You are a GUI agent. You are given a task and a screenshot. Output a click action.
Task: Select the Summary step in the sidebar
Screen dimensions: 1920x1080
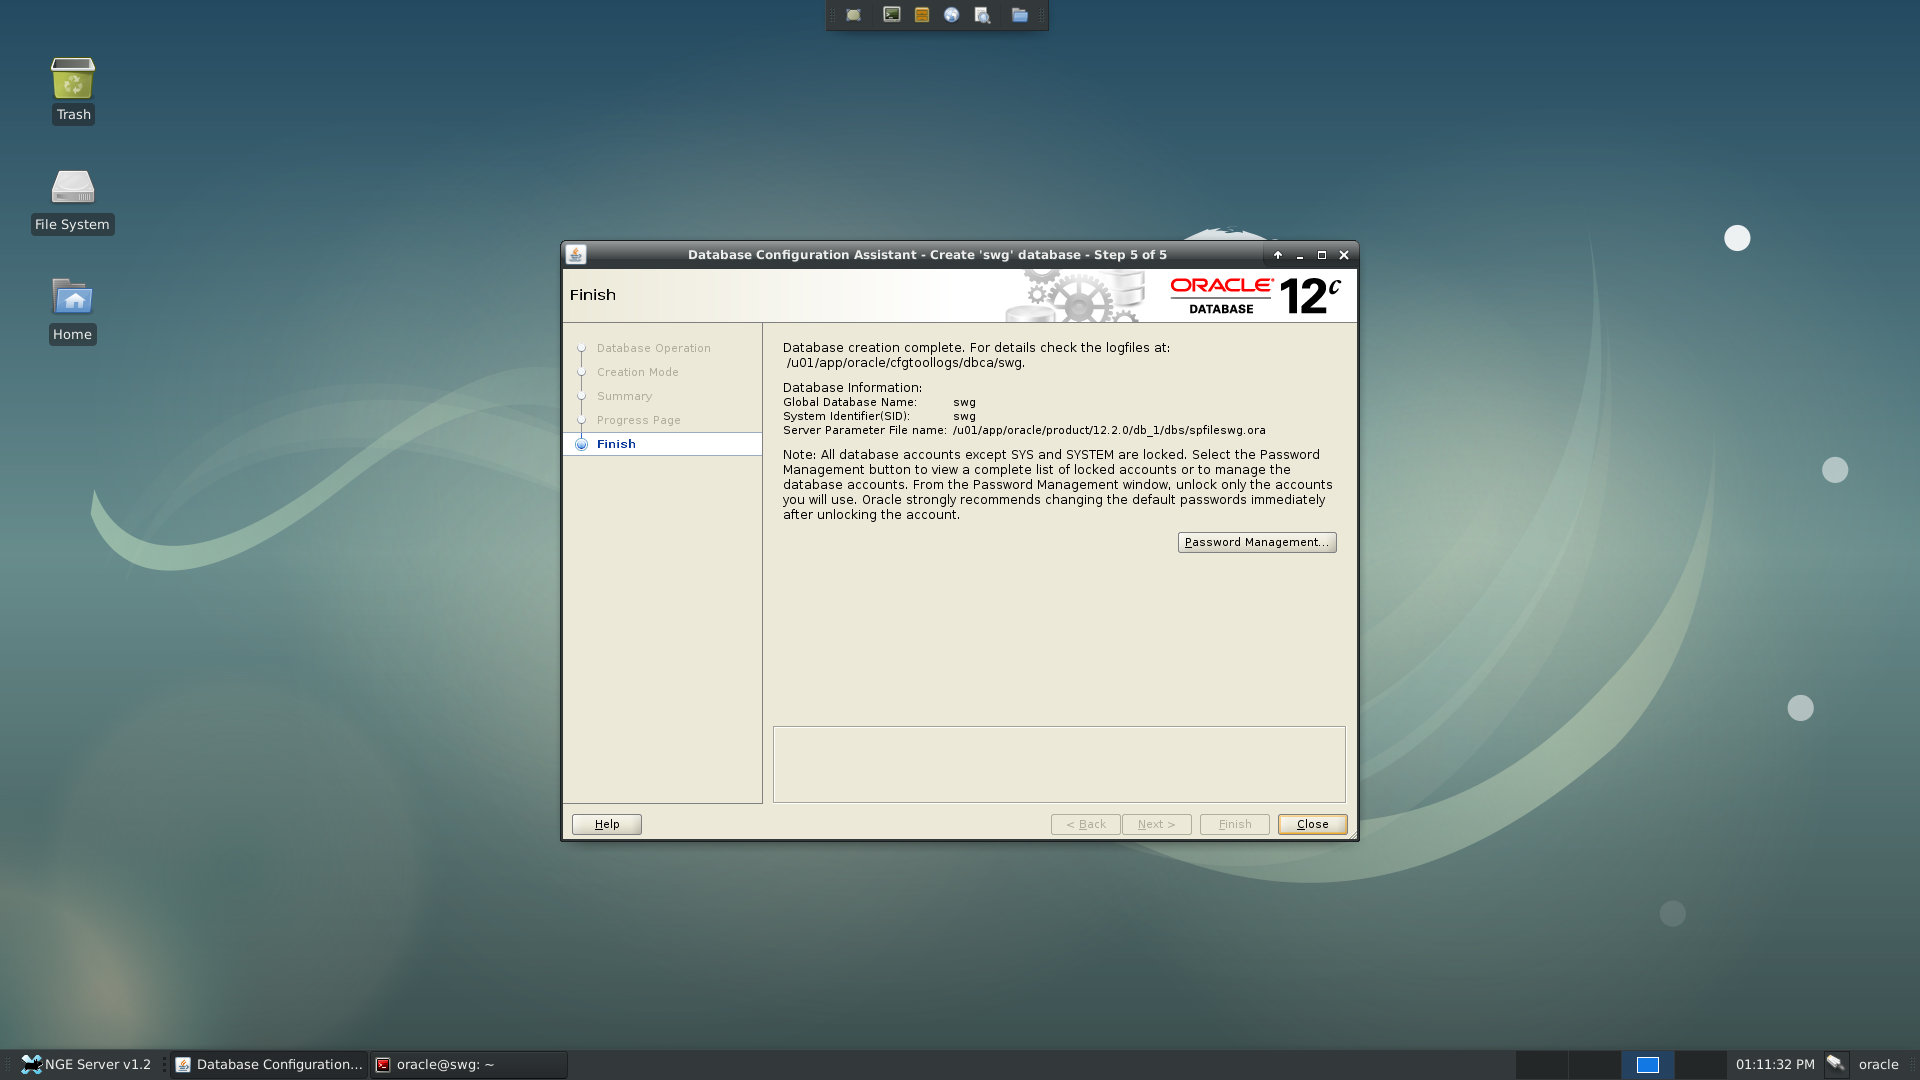624,396
